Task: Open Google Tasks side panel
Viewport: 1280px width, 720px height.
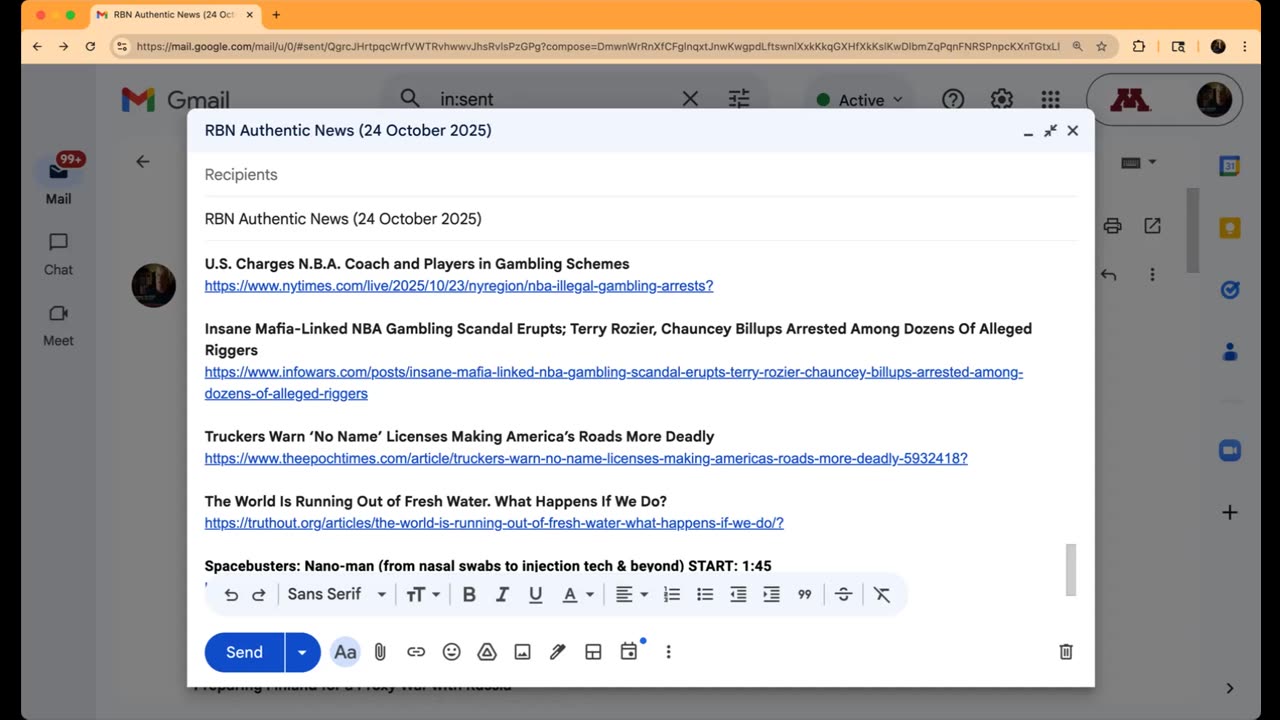Action: pyautogui.click(x=1230, y=290)
